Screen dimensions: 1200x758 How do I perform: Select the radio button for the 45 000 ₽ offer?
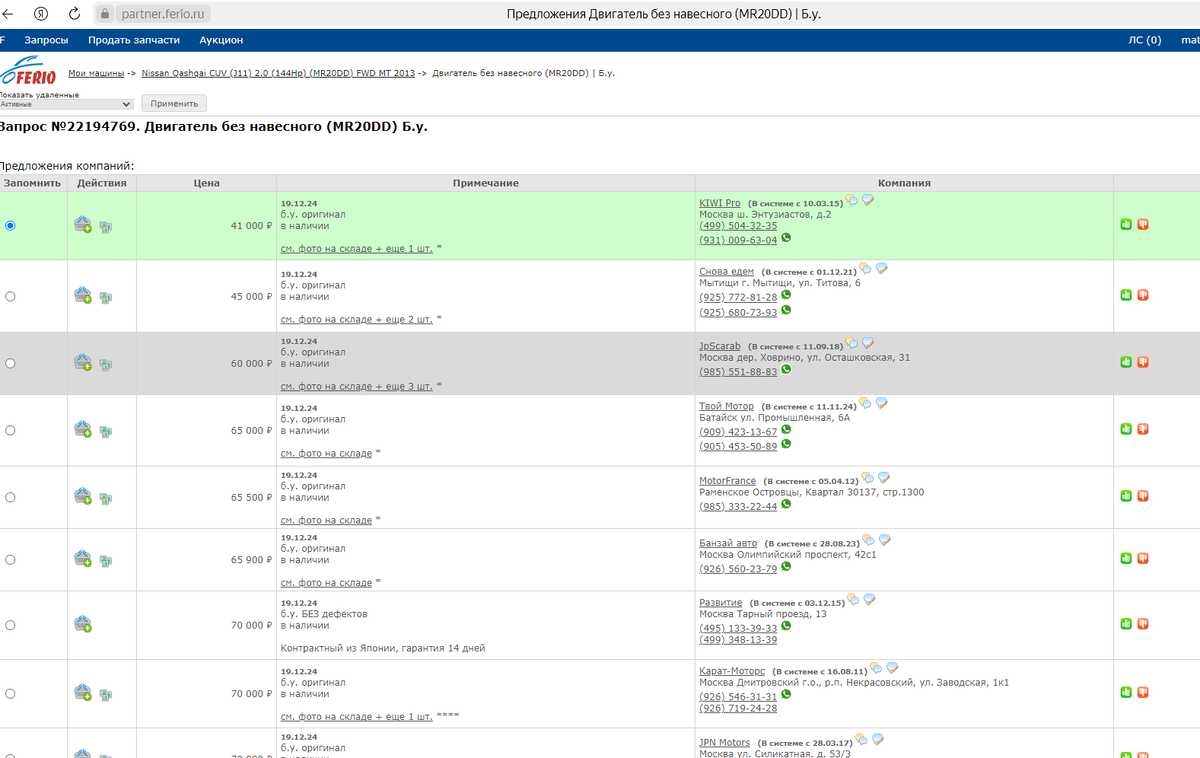pyautogui.click(x=10, y=296)
